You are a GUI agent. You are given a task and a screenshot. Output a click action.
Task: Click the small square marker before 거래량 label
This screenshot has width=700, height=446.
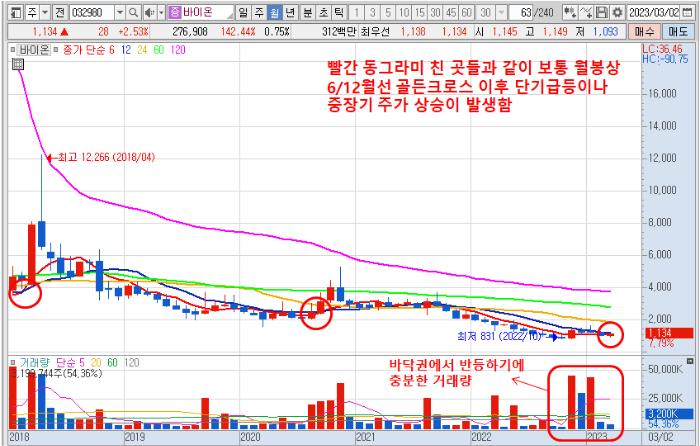click(13, 363)
